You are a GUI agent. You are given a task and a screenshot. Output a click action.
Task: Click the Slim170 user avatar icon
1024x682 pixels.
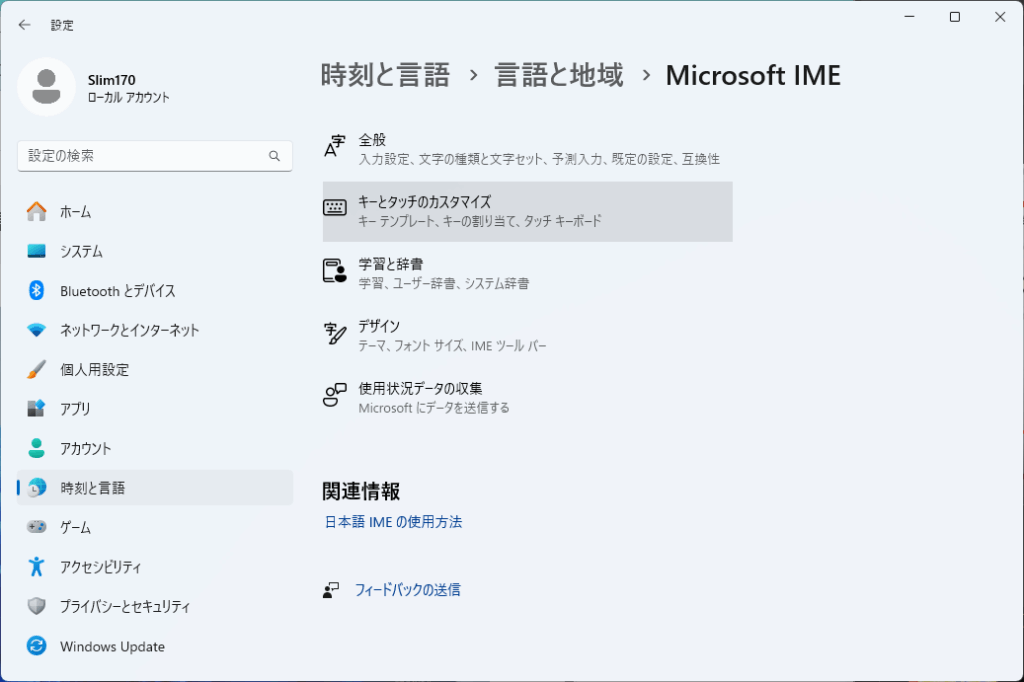46,87
